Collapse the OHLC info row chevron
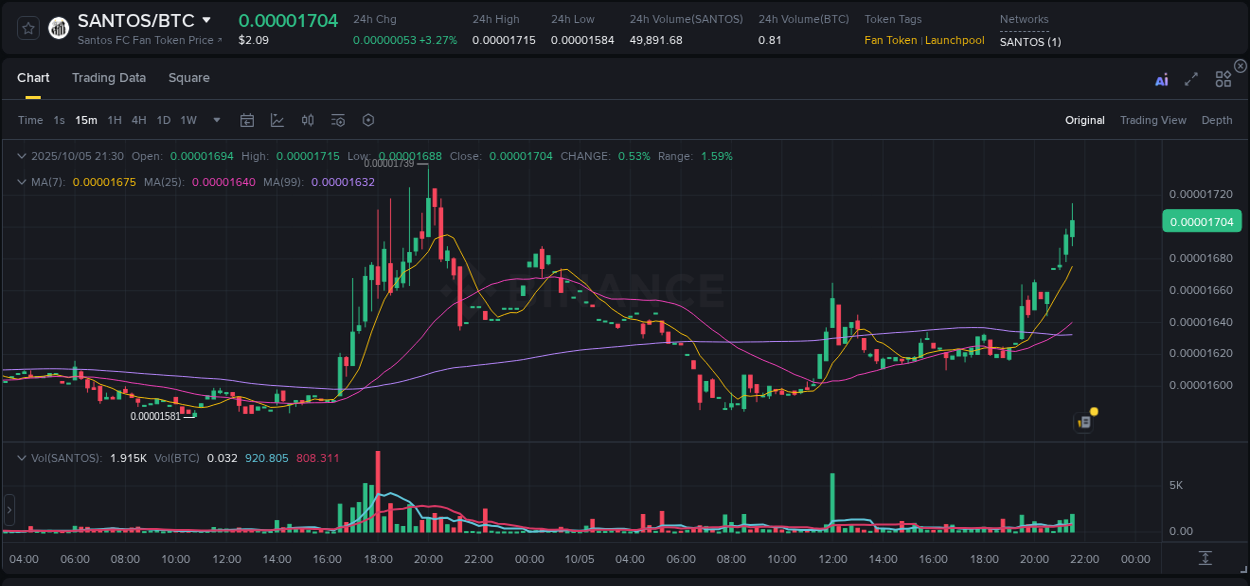Viewport: 1250px width, 586px height. [22, 156]
